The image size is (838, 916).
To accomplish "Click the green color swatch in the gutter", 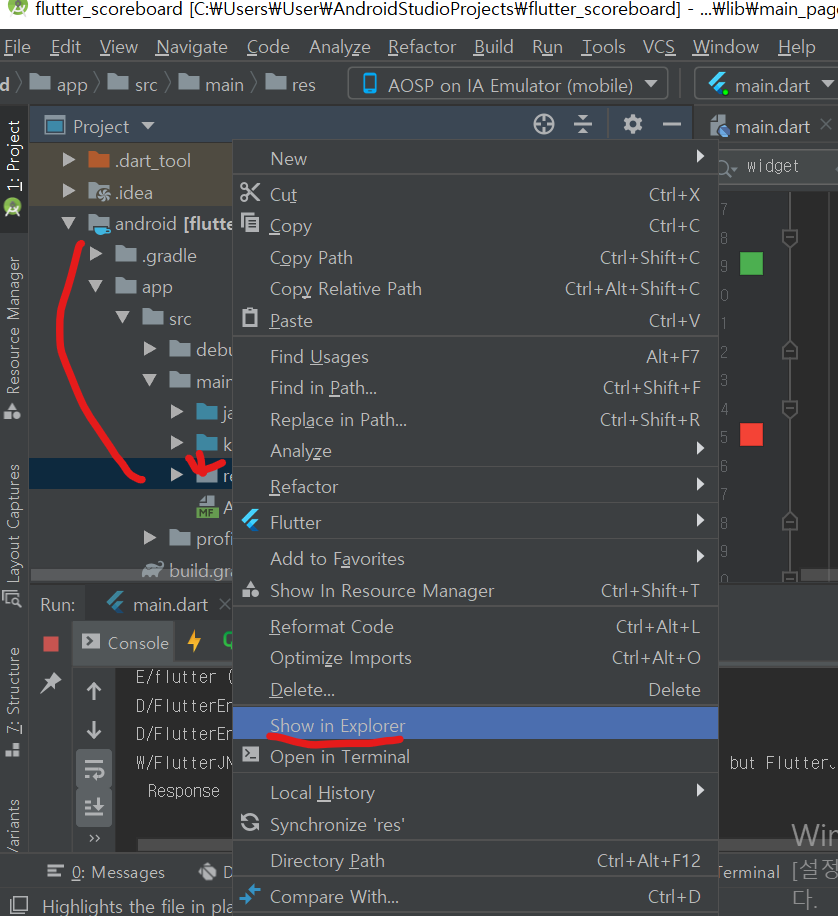I will point(751,263).
